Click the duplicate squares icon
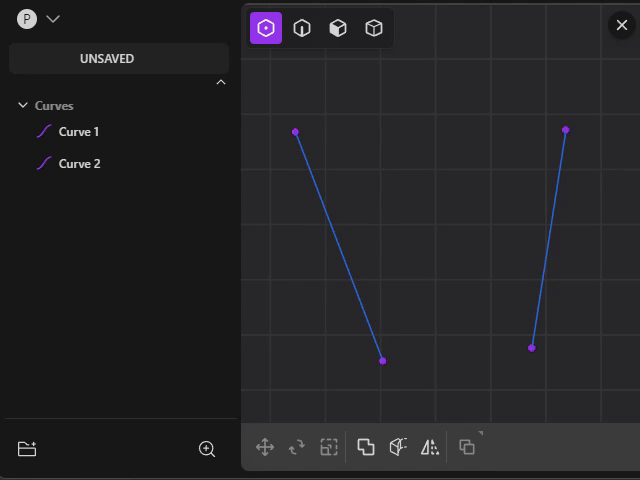Image resolution: width=640 pixels, height=480 pixels. 467,447
